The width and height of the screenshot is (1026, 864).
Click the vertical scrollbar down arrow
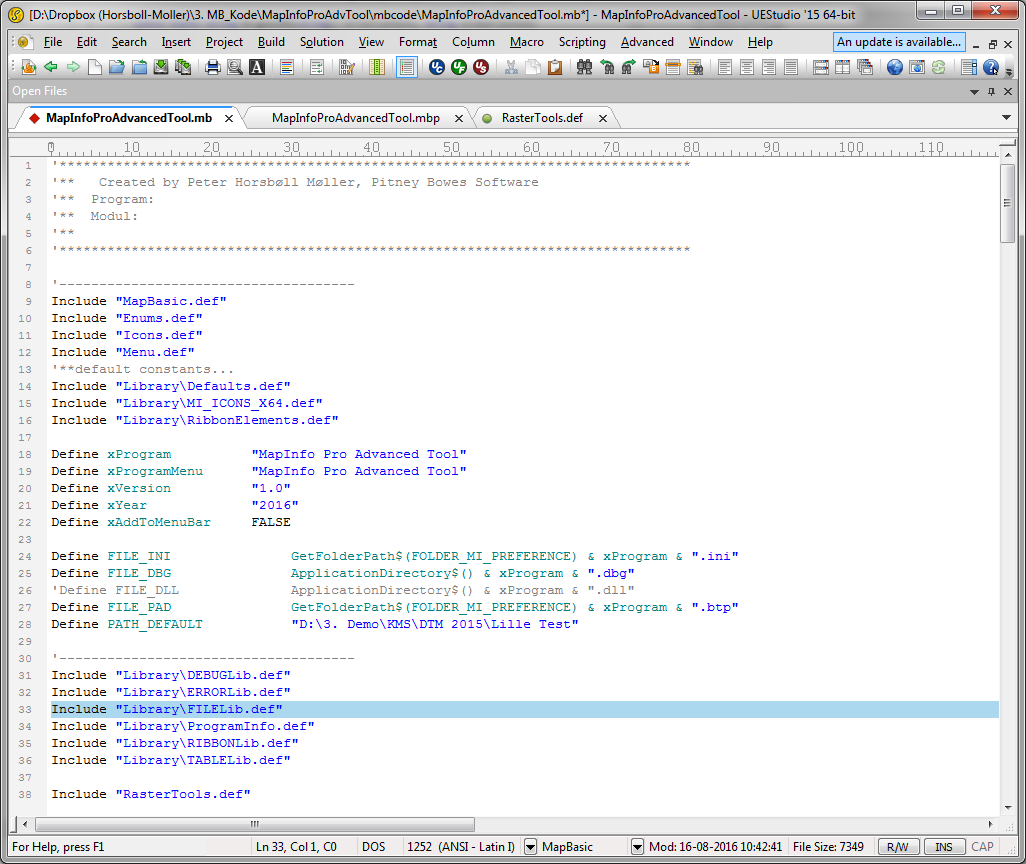(1008, 808)
